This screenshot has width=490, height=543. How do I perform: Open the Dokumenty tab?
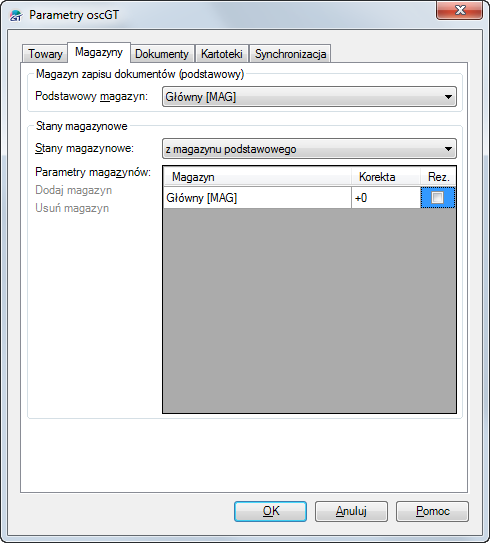(x=161, y=54)
